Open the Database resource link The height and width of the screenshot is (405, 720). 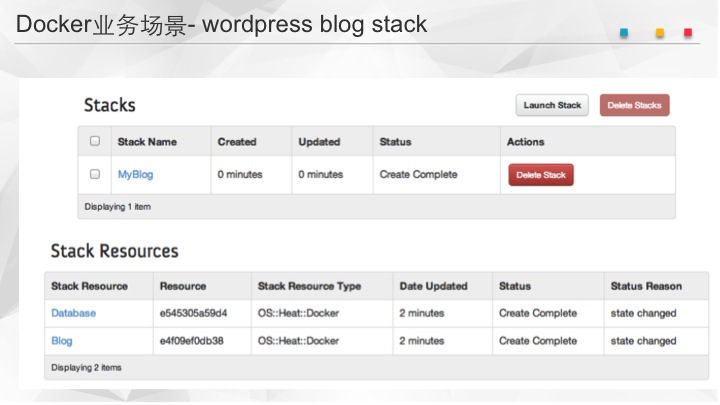[74, 313]
